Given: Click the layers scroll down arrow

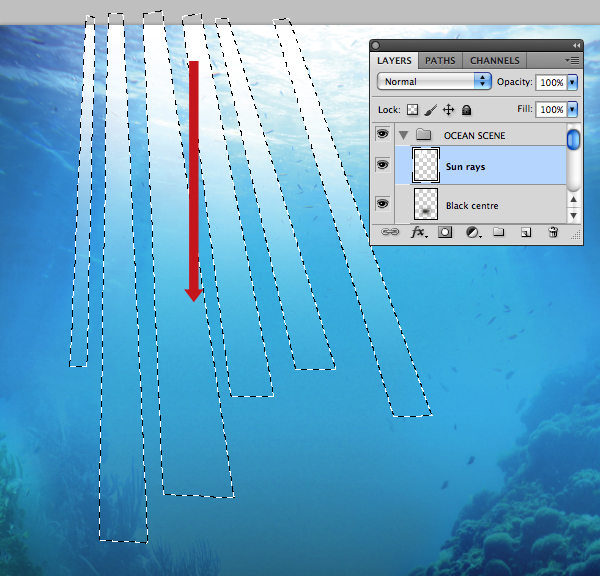Looking at the screenshot, I should pyautogui.click(x=573, y=216).
